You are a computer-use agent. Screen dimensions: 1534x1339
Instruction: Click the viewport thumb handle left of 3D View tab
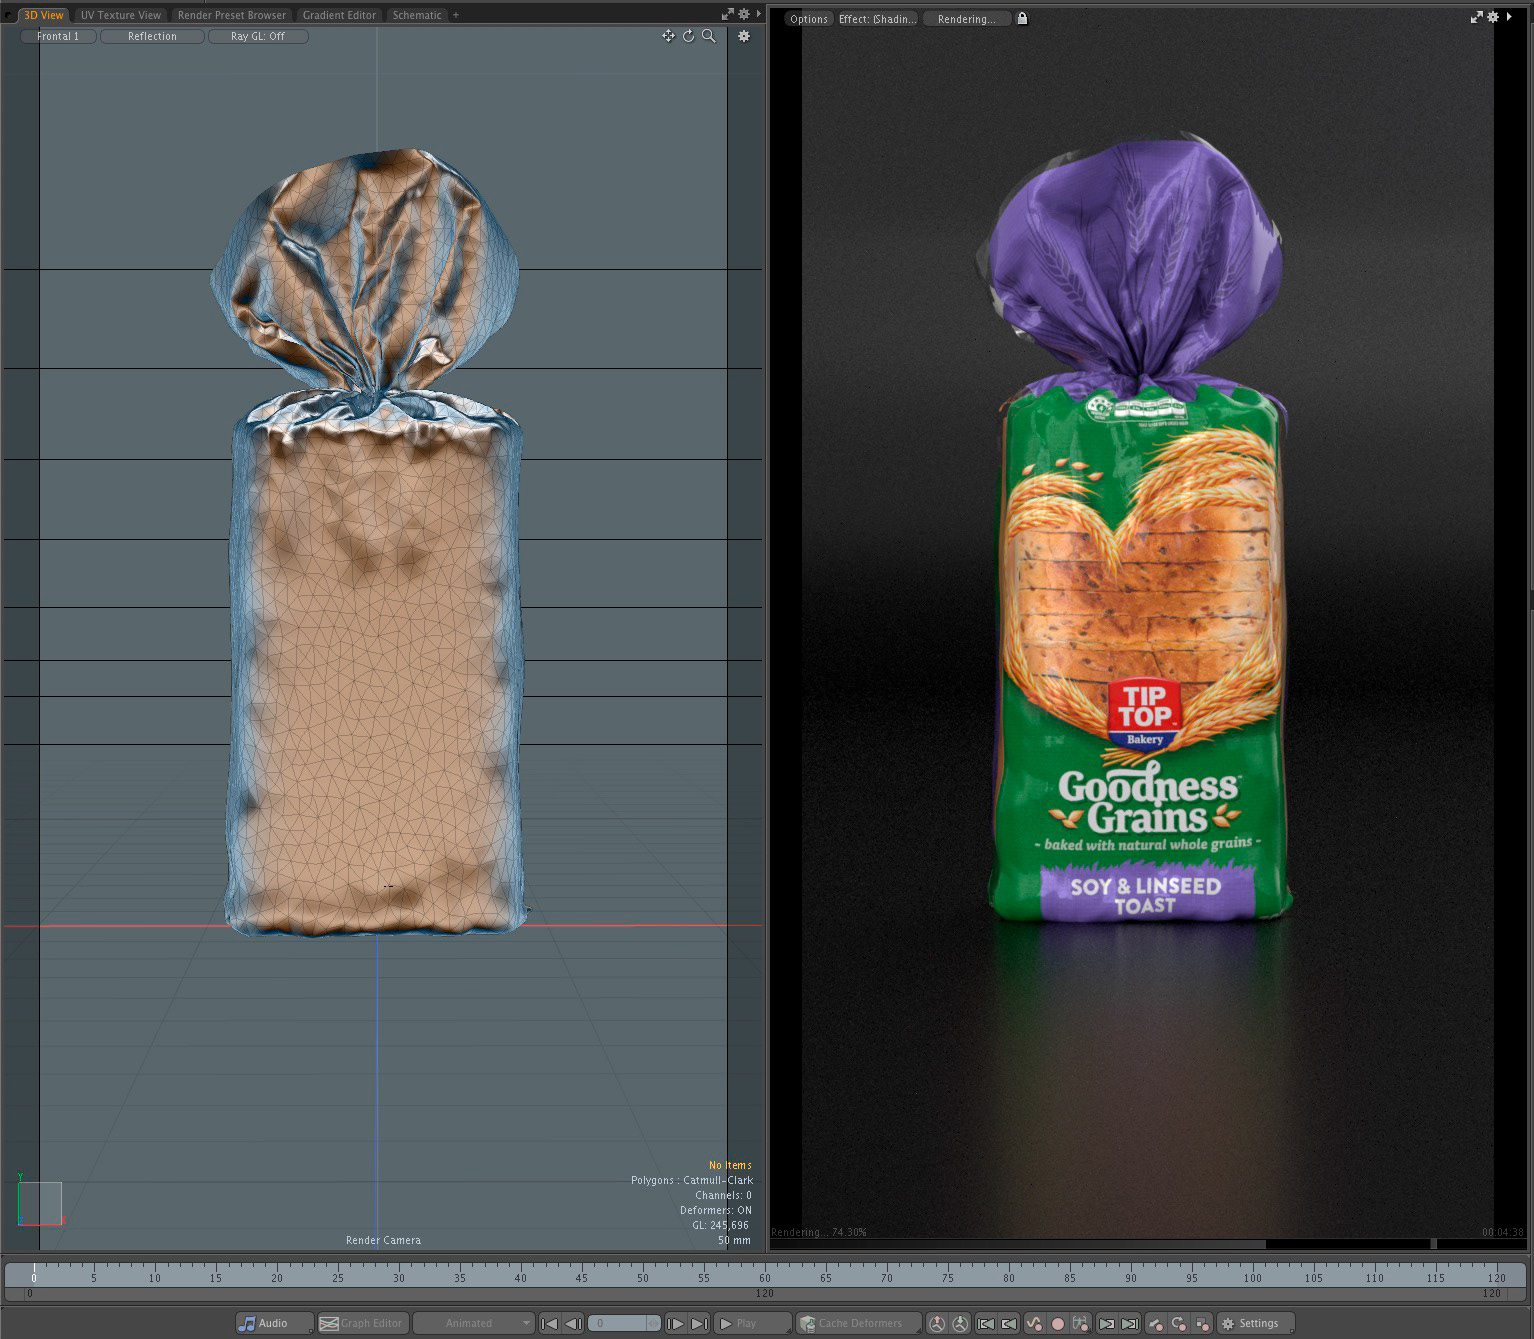(x=9, y=15)
